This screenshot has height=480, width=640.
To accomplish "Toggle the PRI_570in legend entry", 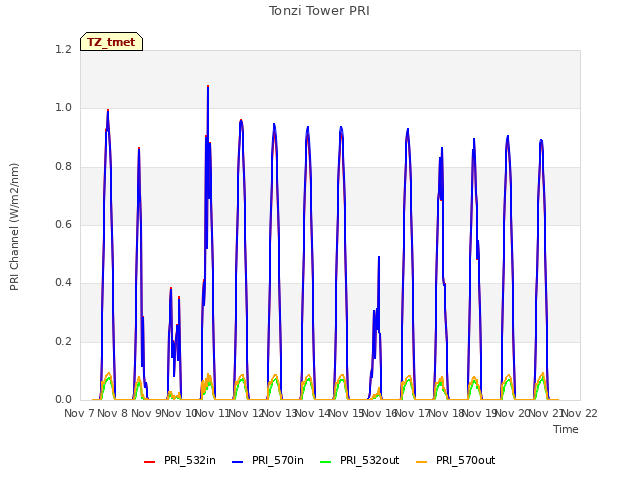I will click(x=268, y=461).
